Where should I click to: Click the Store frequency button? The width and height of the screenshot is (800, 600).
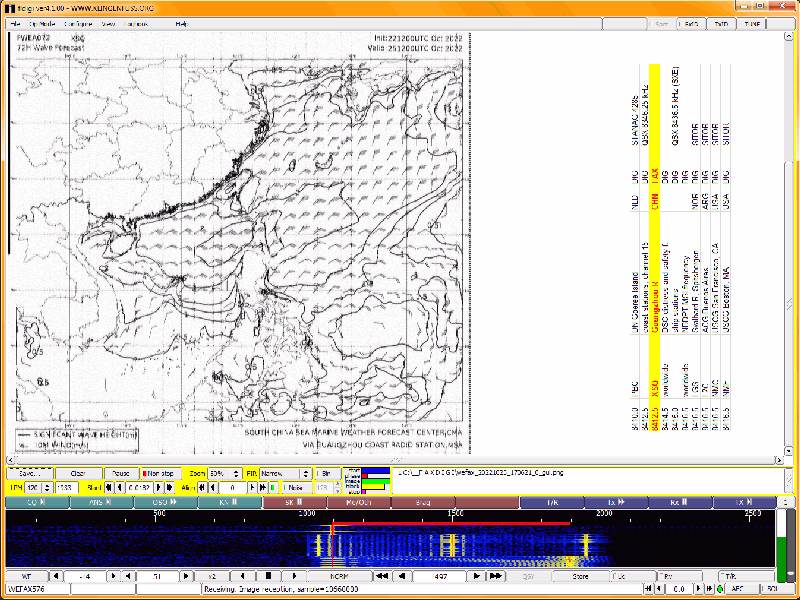click(x=580, y=576)
